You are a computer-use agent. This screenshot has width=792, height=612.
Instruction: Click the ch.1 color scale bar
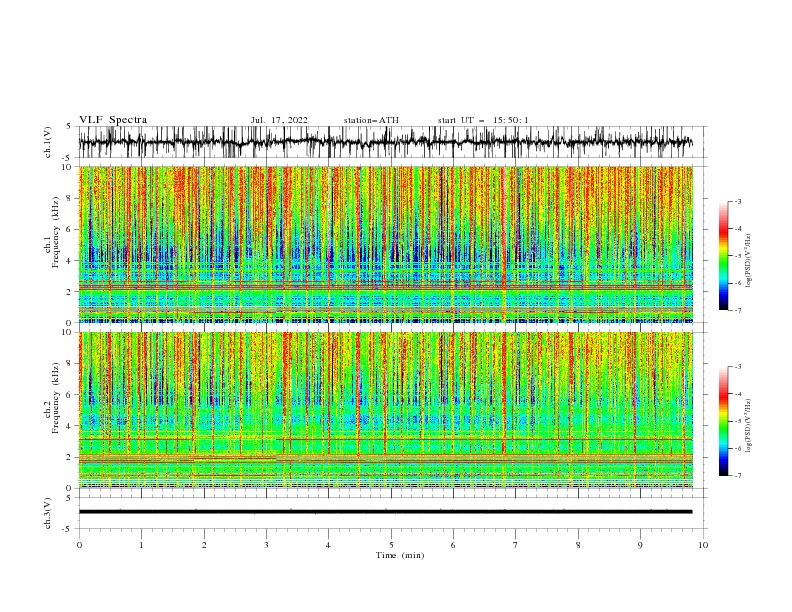(724, 256)
